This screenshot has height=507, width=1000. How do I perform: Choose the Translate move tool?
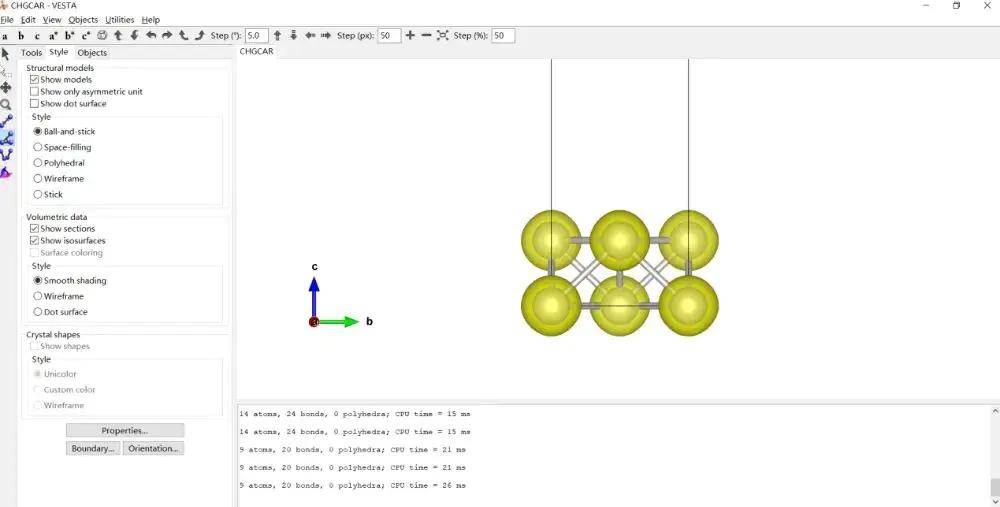click(6, 87)
